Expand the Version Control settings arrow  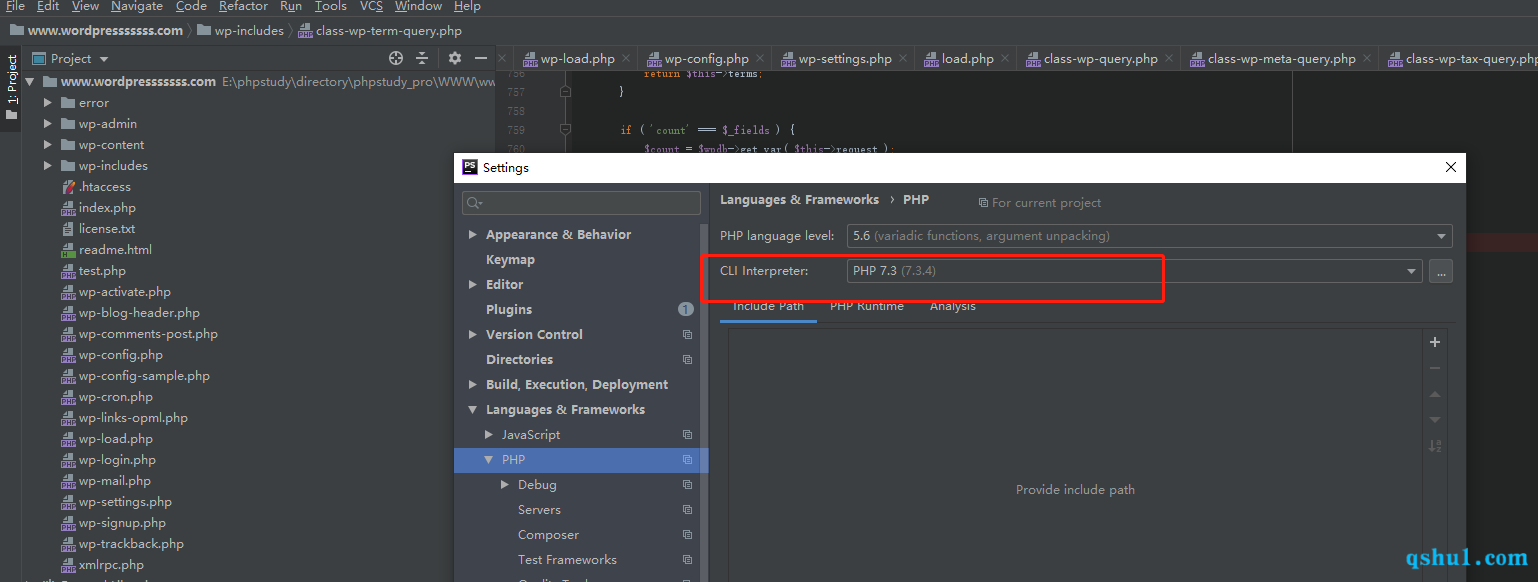coord(473,335)
